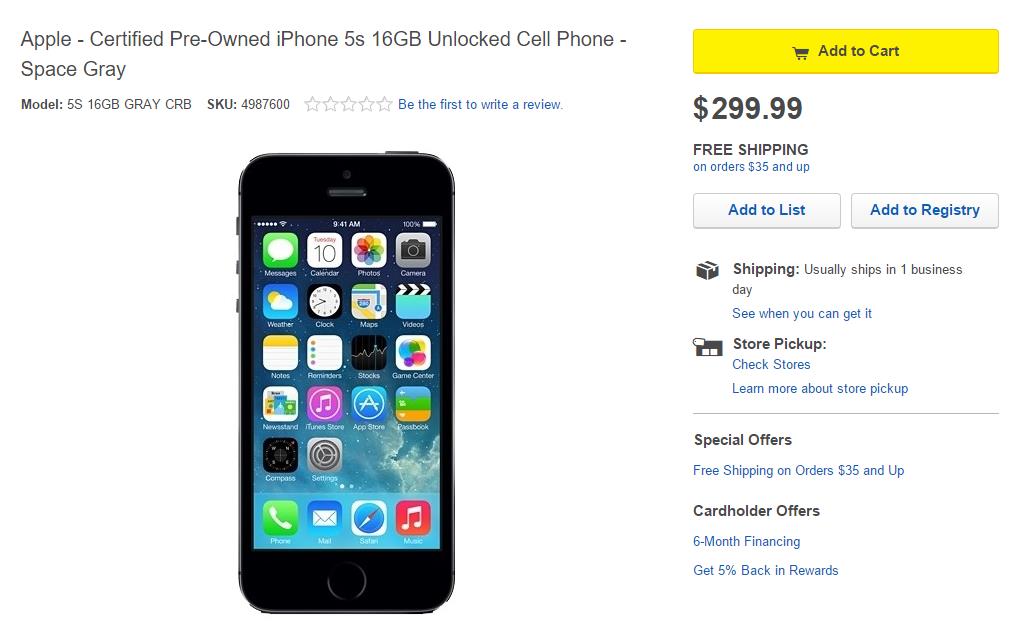Click the Add to List button
The width and height of the screenshot is (1030, 624).
767,210
